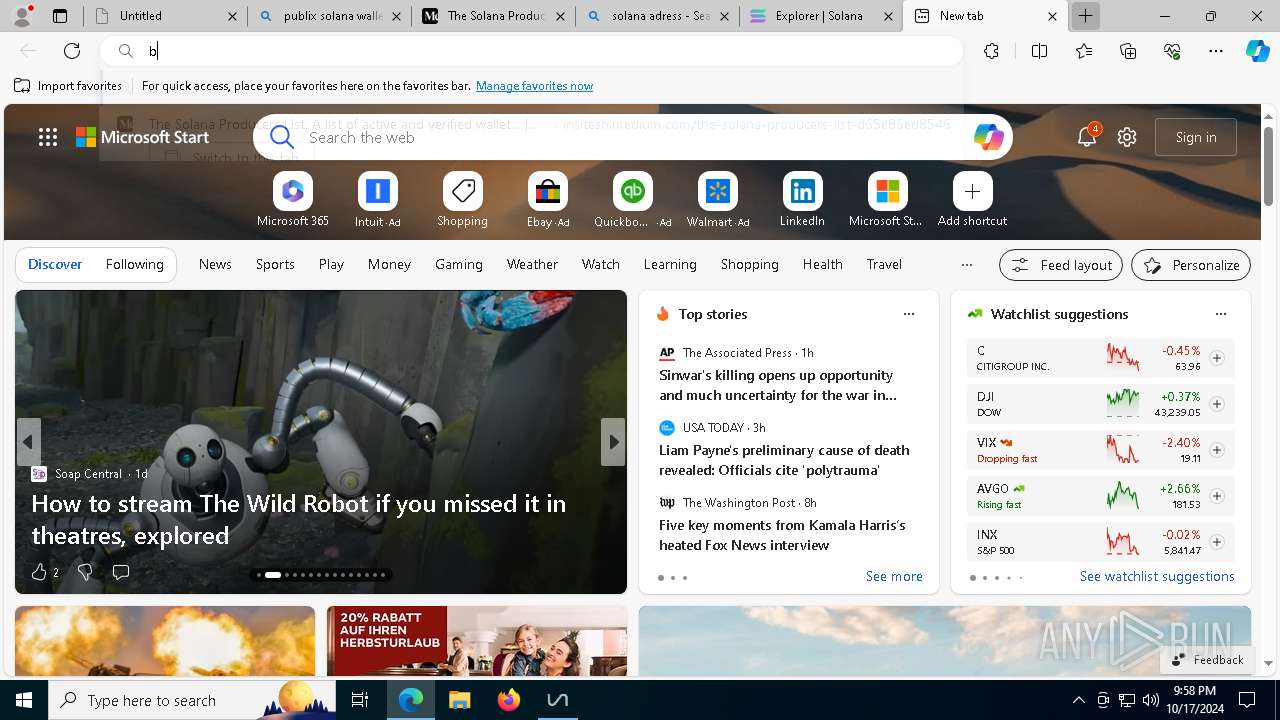The image size is (1280, 720).
Task: Open the Collections icon in toolbar
Action: point(1128,51)
